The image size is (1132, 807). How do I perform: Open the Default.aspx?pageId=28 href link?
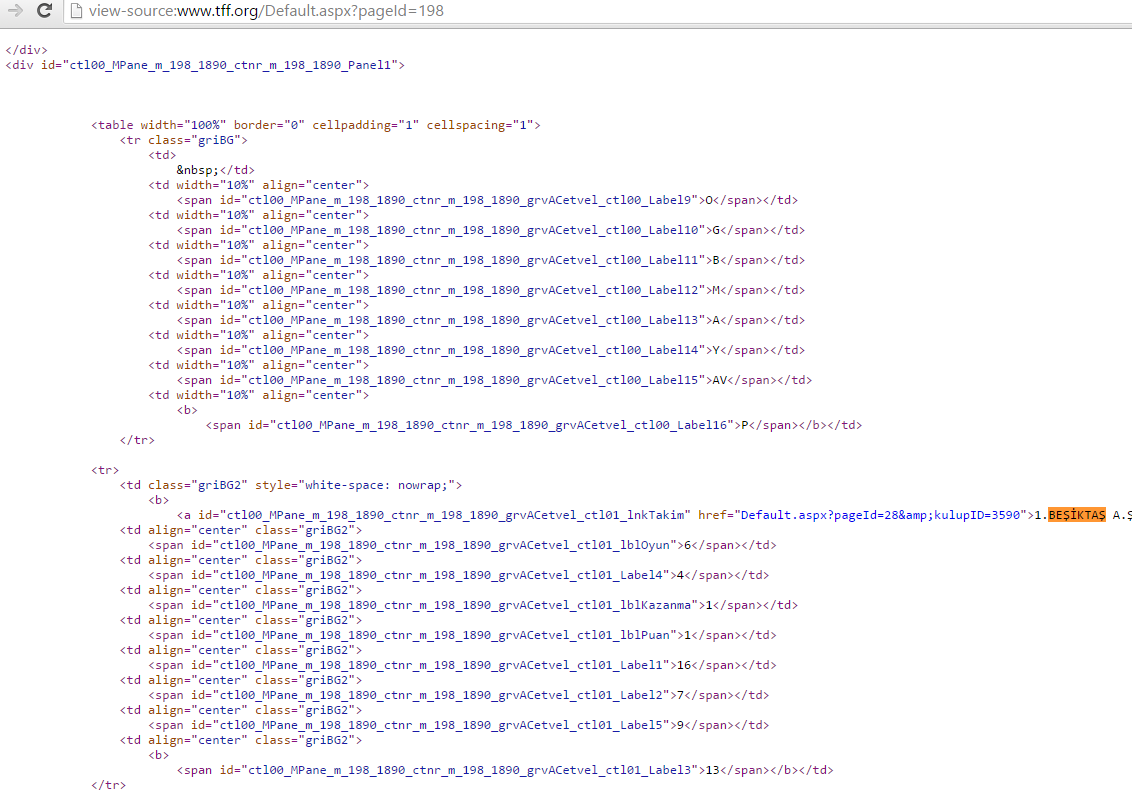[883, 515]
